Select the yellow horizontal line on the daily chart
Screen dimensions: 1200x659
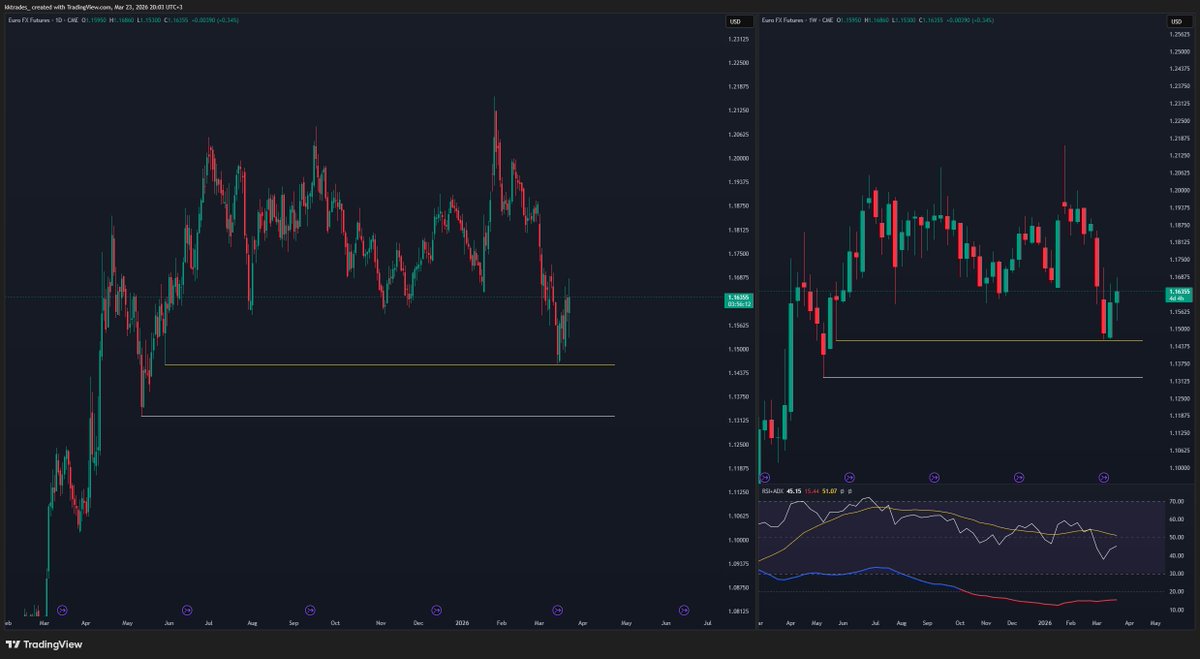(390, 365)
